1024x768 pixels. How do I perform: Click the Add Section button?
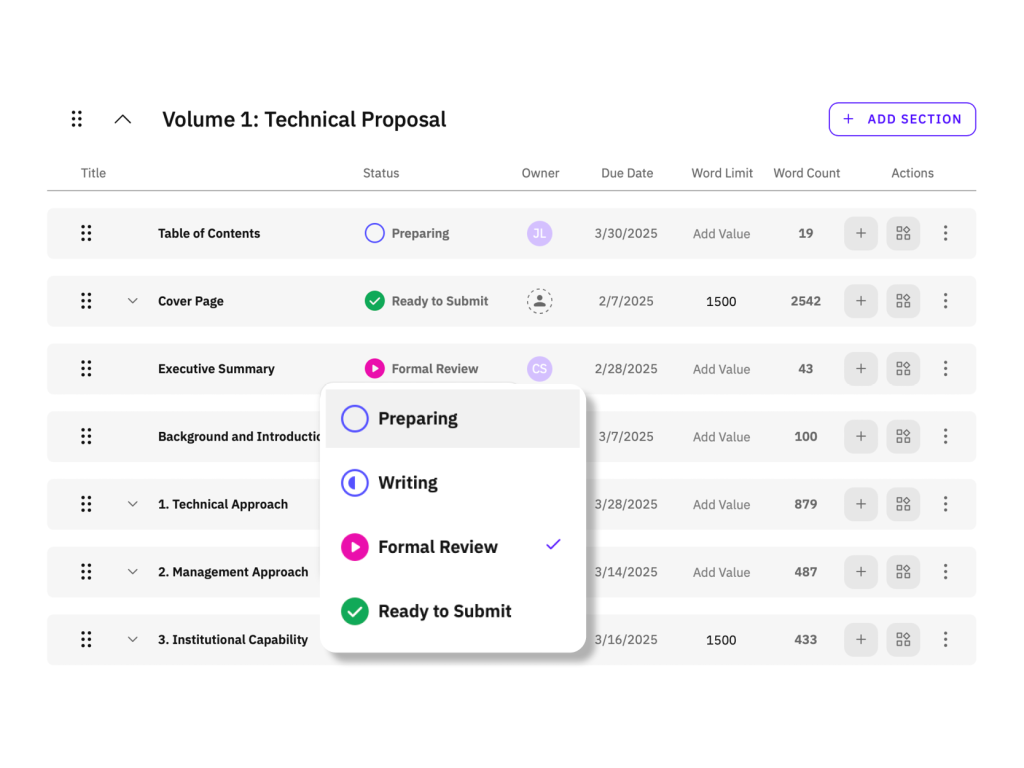tap(902, 119)
